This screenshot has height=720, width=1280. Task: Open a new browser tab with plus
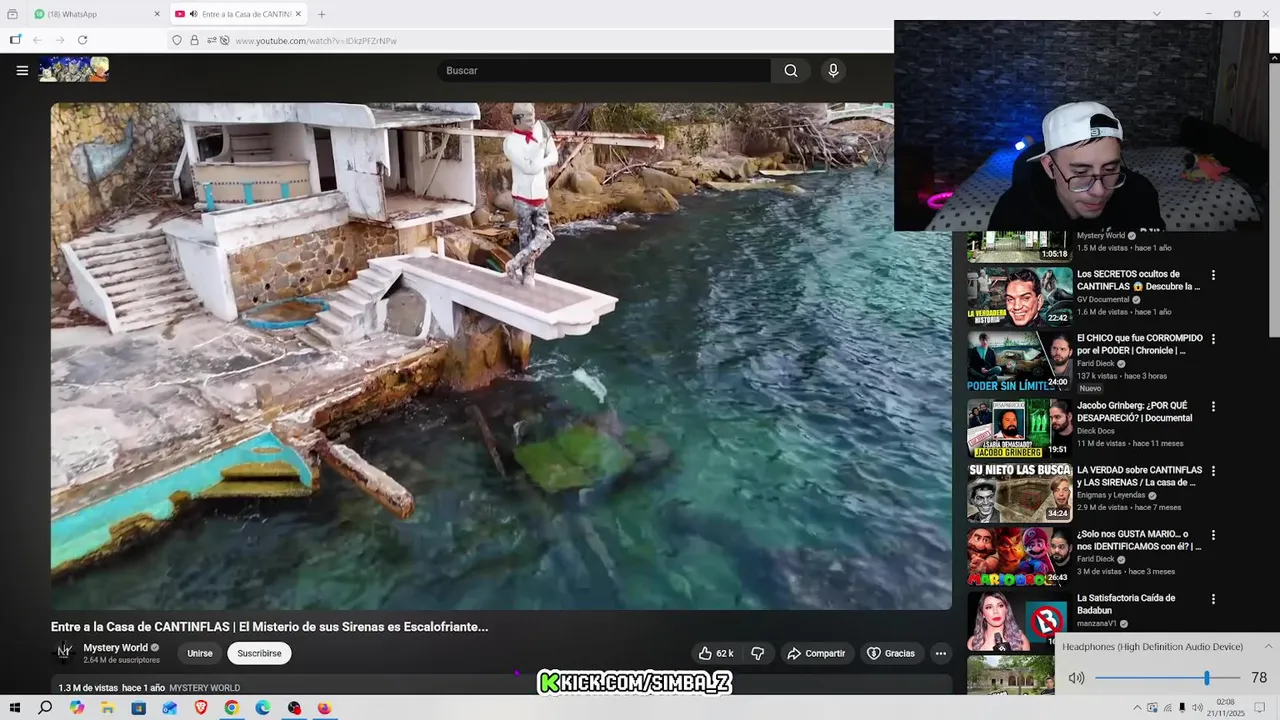(x=321, y=14)
